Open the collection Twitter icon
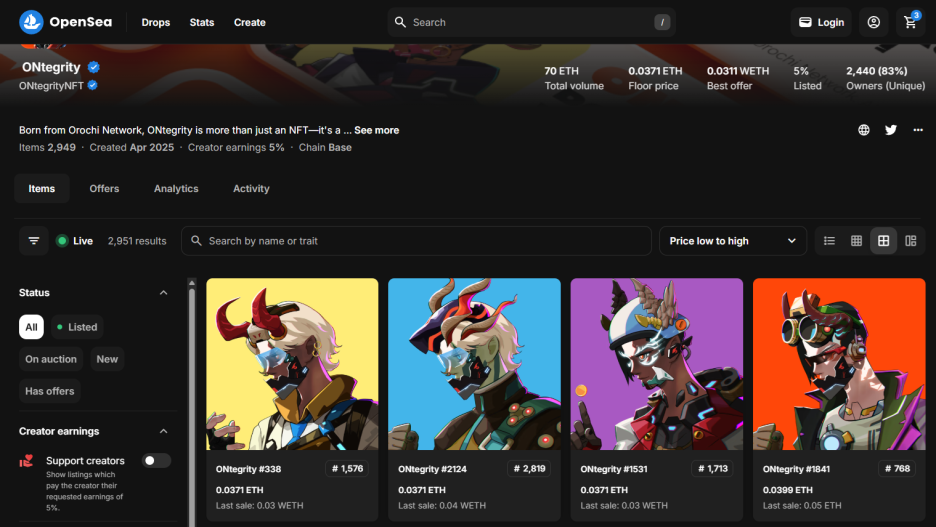Screen dimensions: 936x527 [x=891, y=130]
